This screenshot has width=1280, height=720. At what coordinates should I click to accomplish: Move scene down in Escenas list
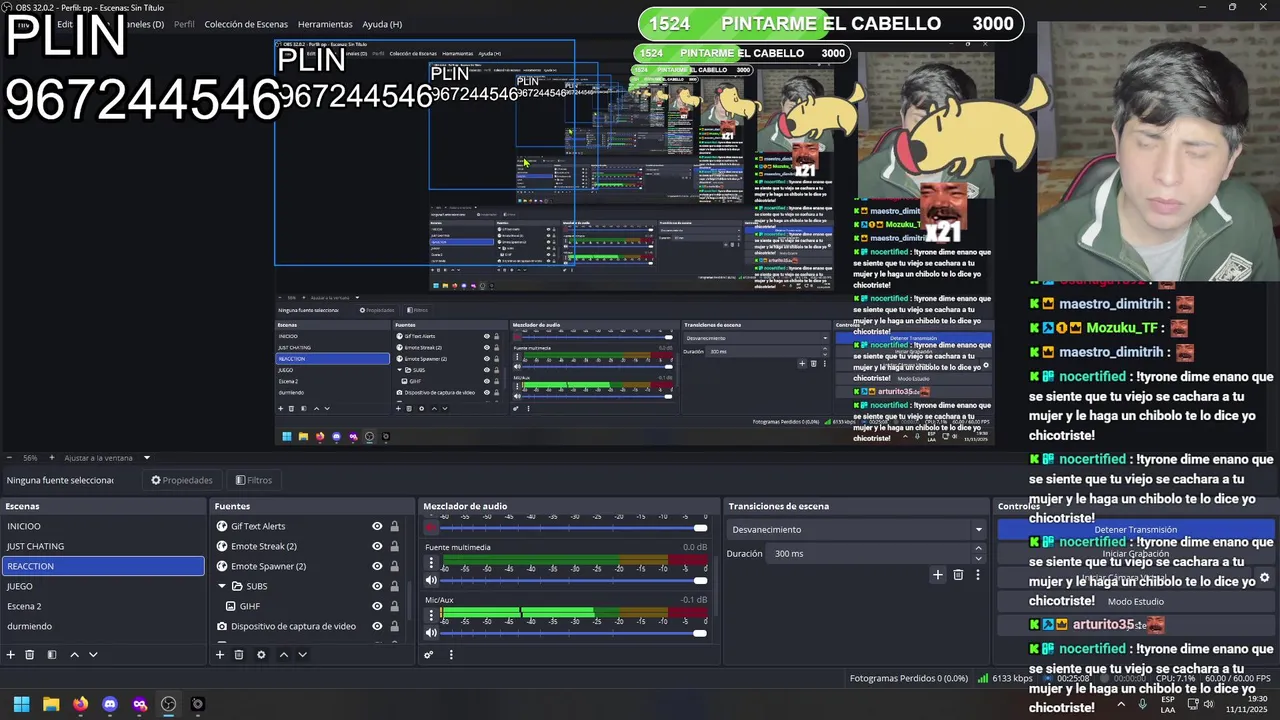(x=93, y=655)
